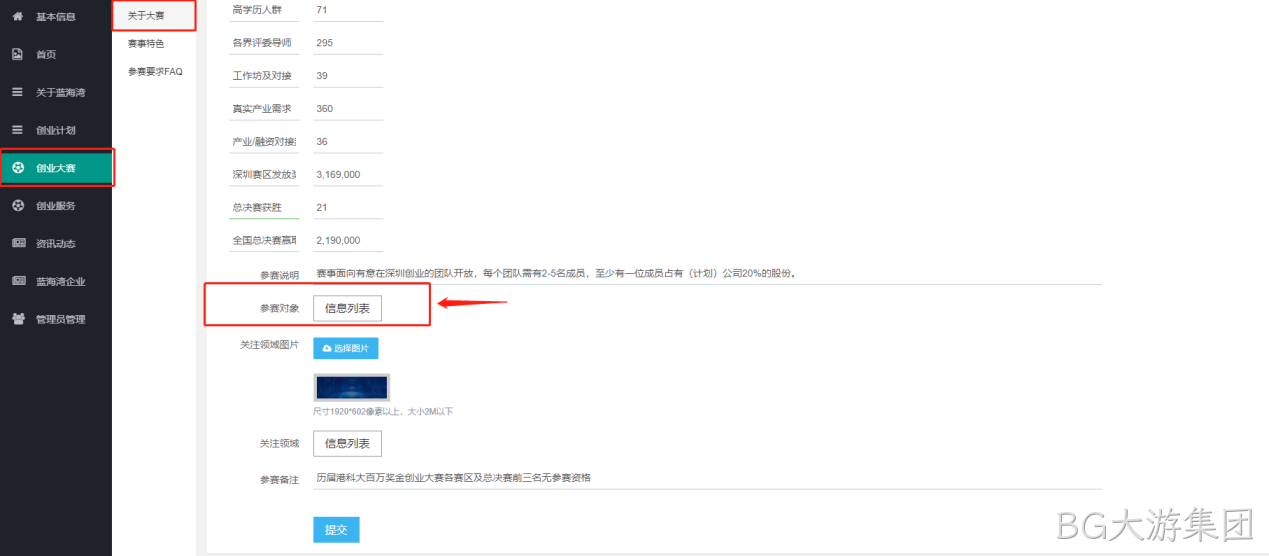The width and height of the screenshot is (1269, 556).
Task: Click the 创业大赛 ball icon
Action: (x=17, y=167)
